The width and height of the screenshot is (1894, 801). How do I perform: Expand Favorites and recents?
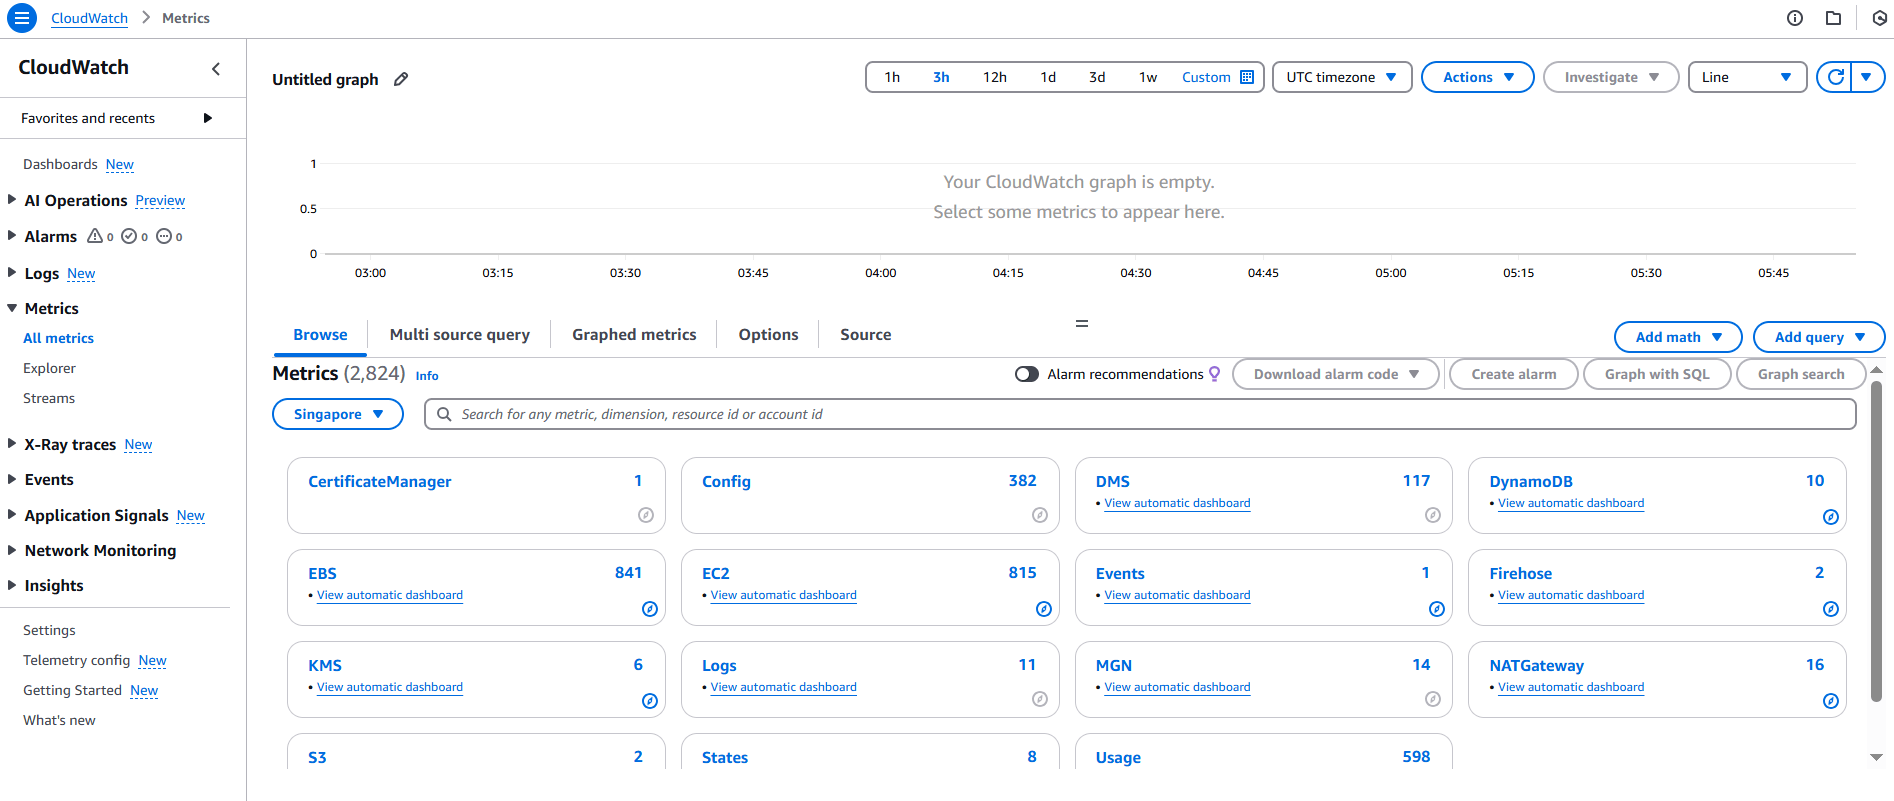click(x=208, y=118)
